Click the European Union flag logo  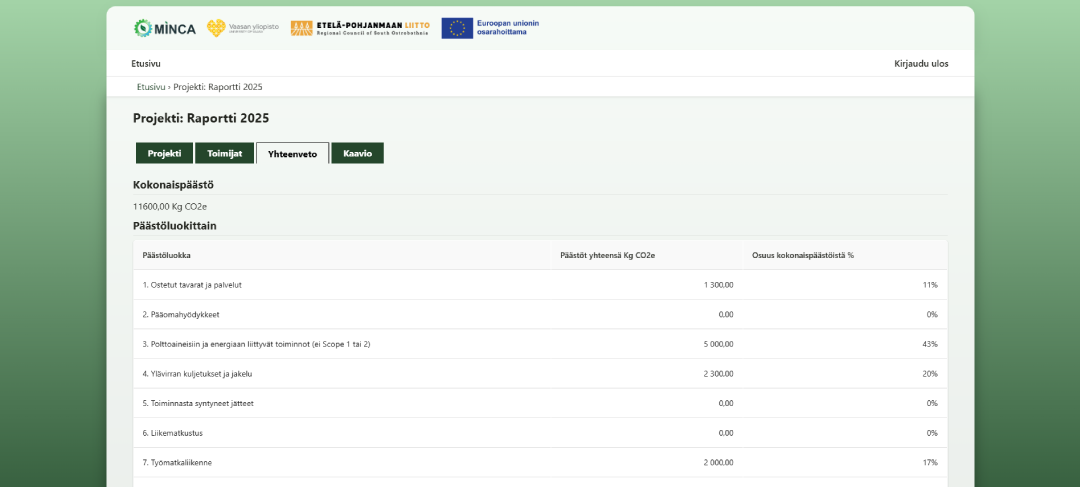click(x=458, y=28)
